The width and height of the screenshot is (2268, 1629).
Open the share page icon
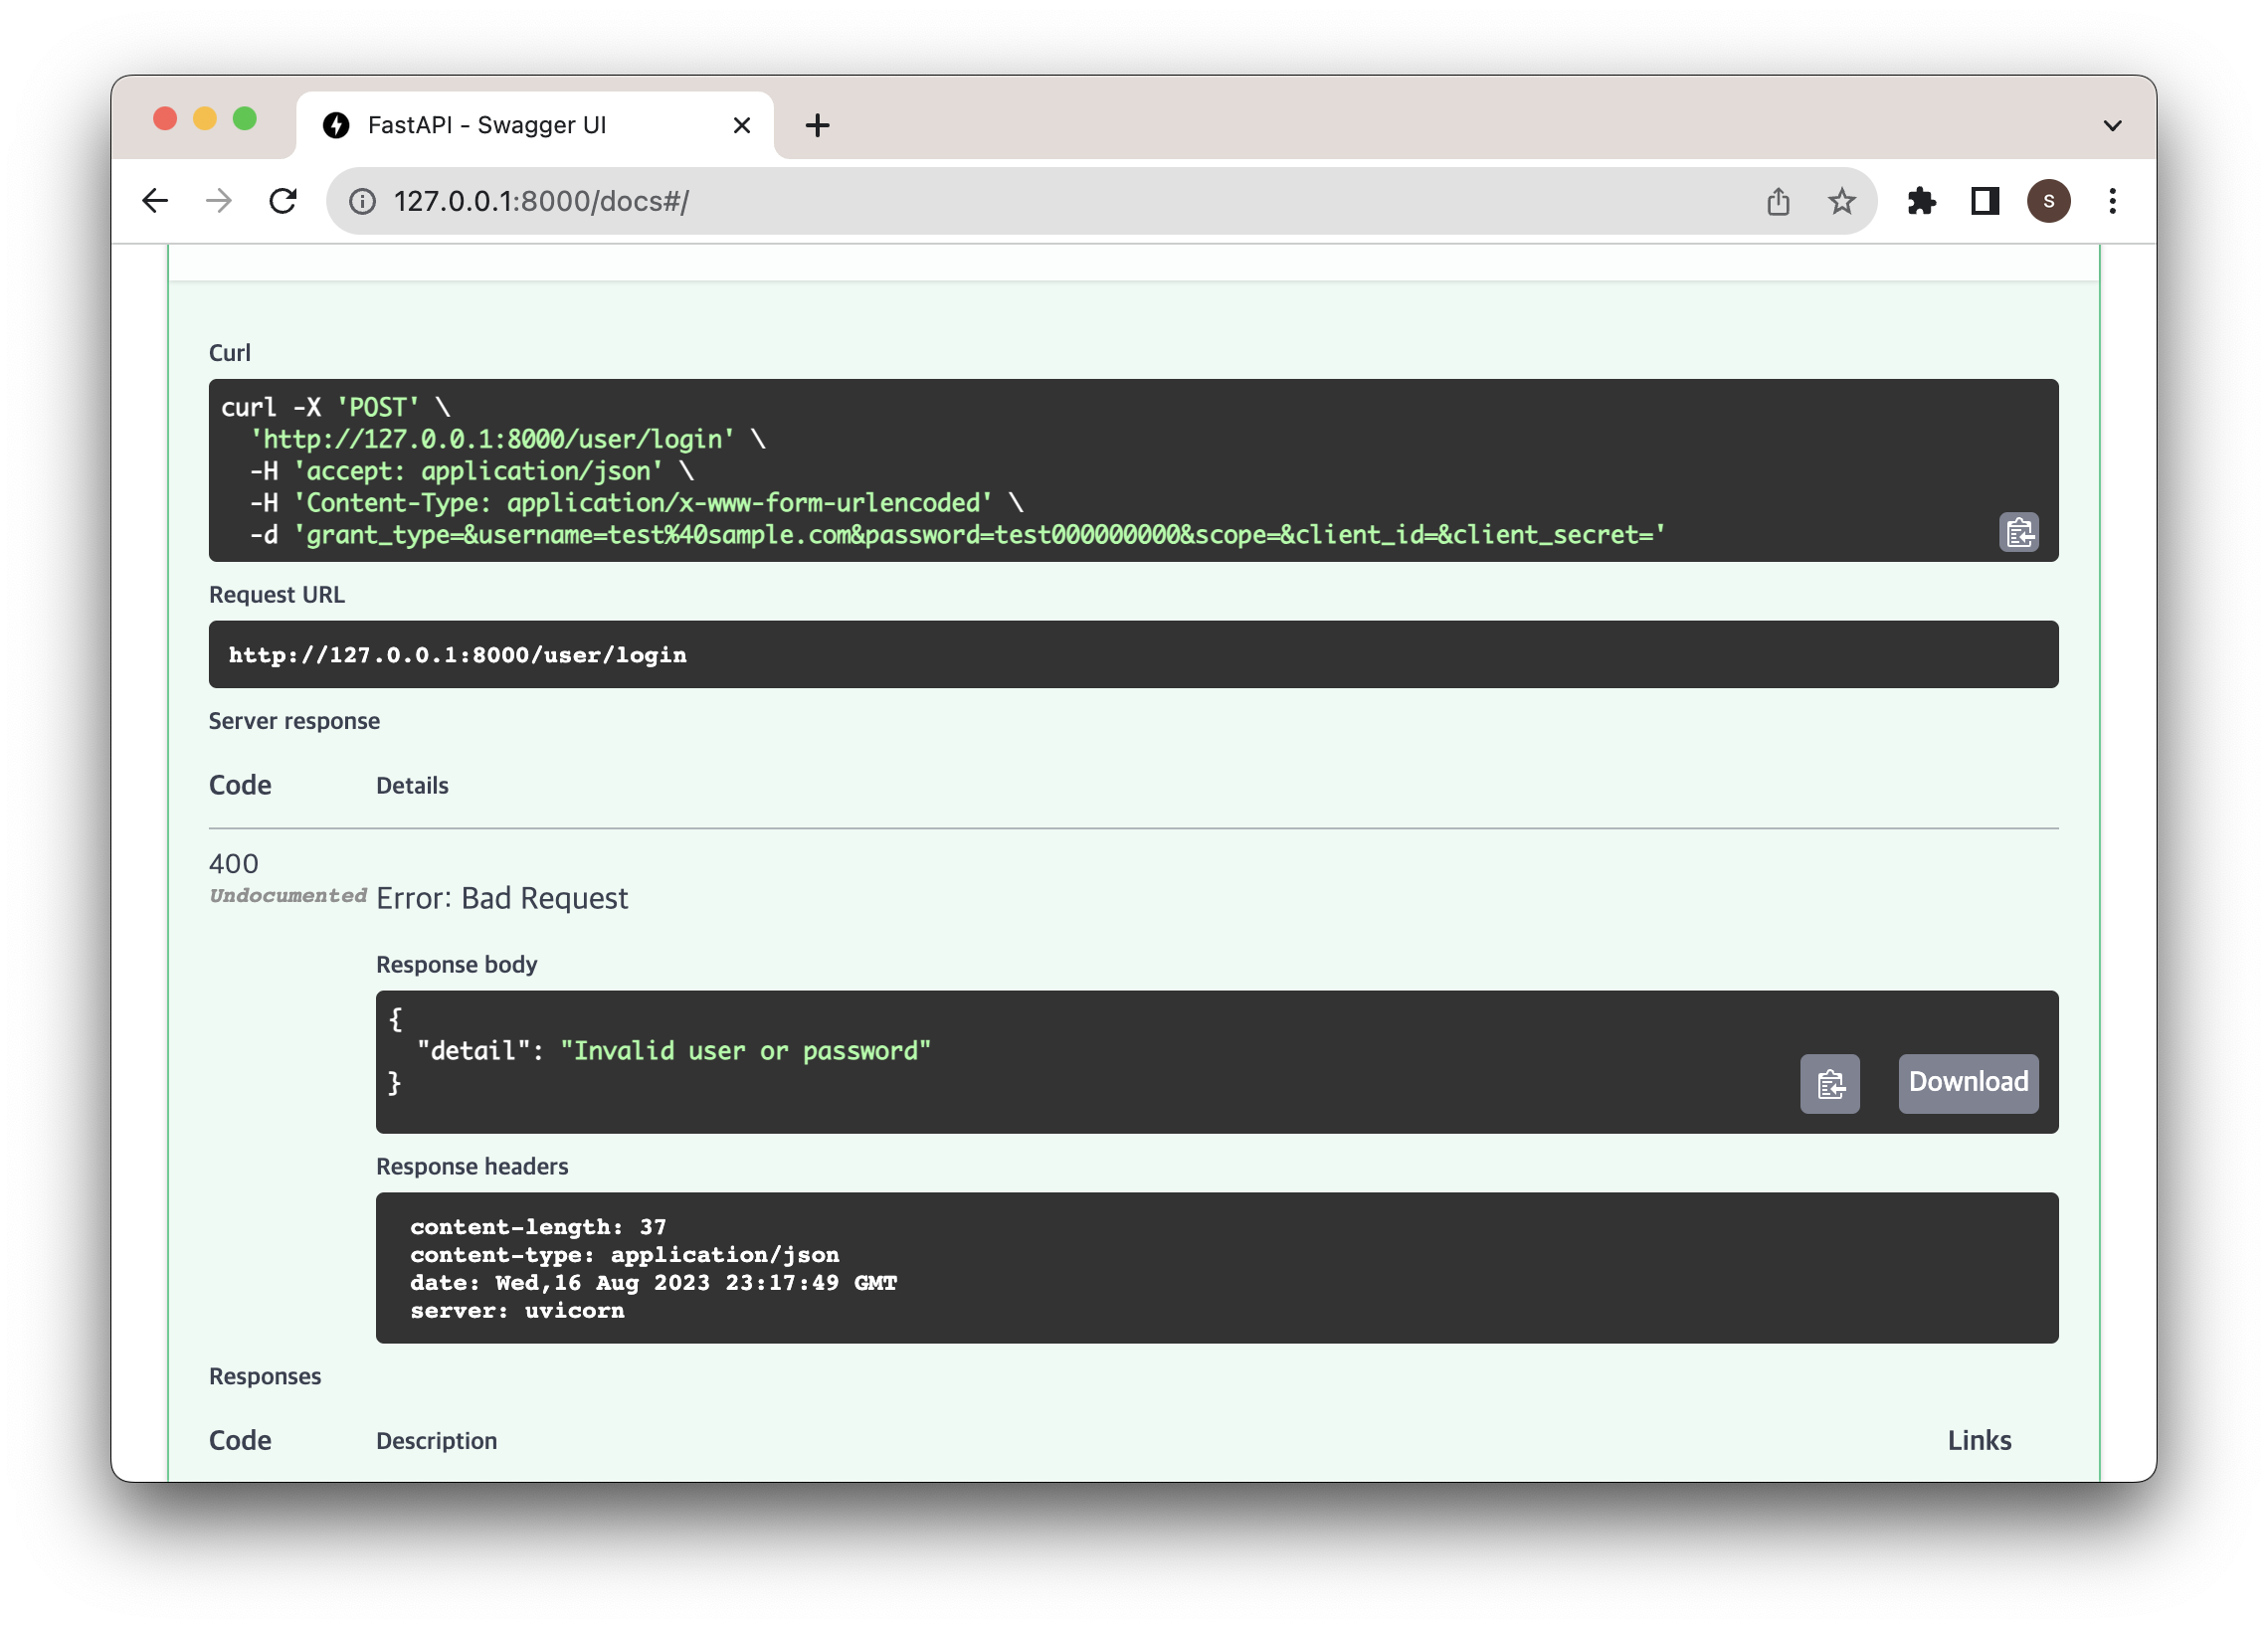[1777, 201]
